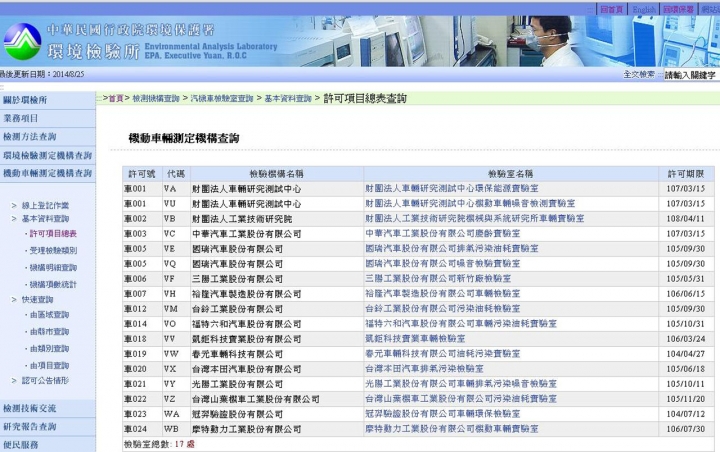This screenshot has width=720, height=452.
Task: Select 由區域查詢 sidebar item
Action: (49, 315)
